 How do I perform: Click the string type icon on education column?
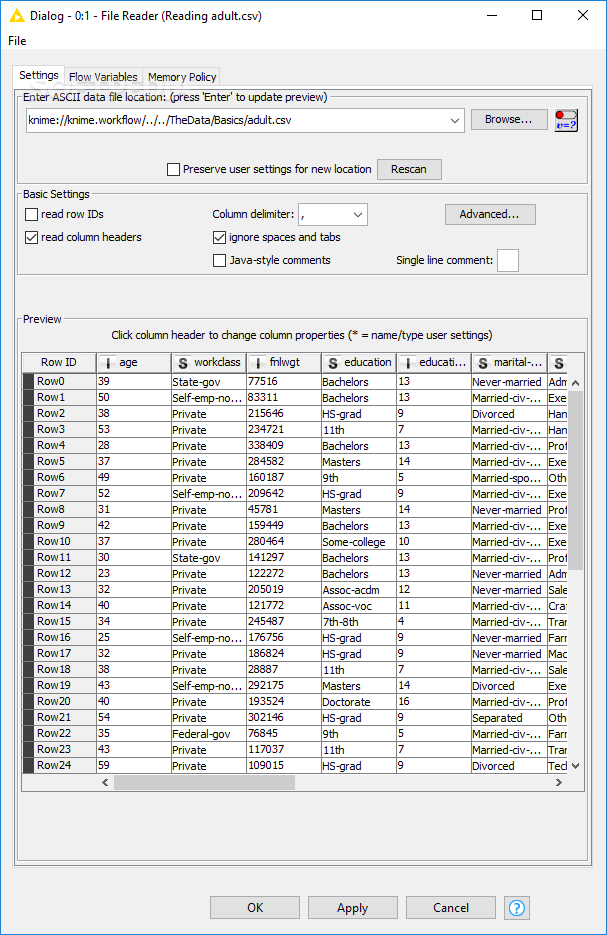pyautogui.click(x=333, y=363)
